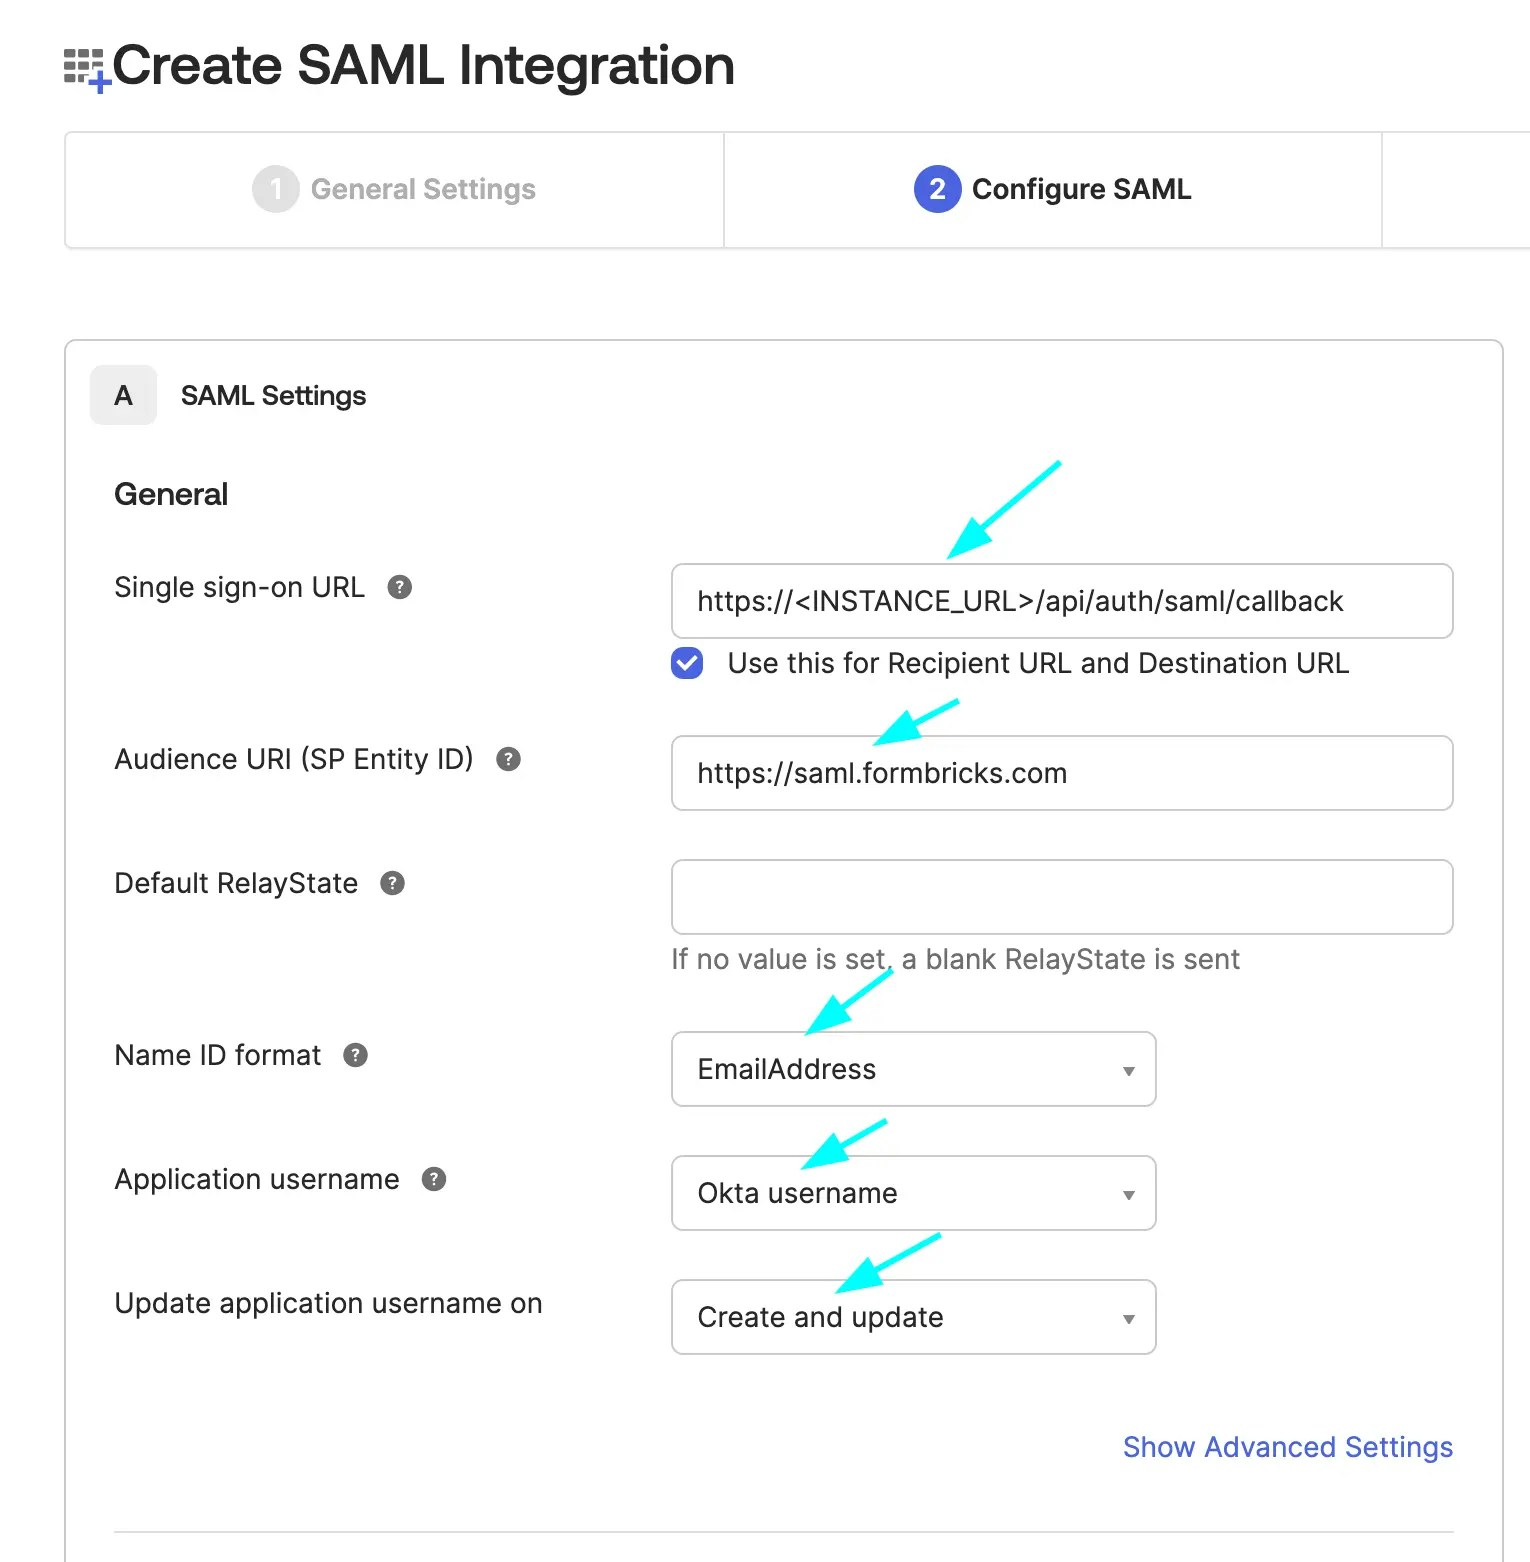Click the app grid icon beside the page title
The image size is (1530, 1562).
click(x=86, y=69)
